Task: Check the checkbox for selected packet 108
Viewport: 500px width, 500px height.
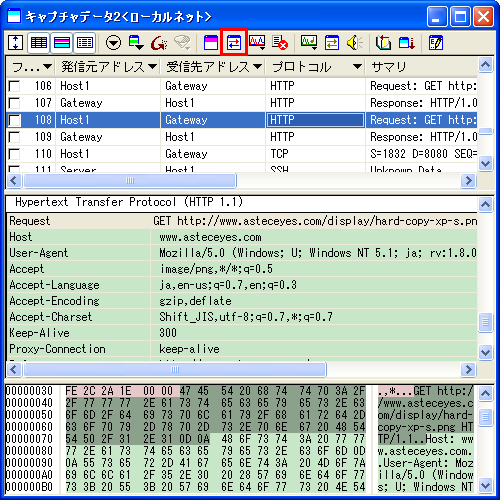Action: click(14, 120)
